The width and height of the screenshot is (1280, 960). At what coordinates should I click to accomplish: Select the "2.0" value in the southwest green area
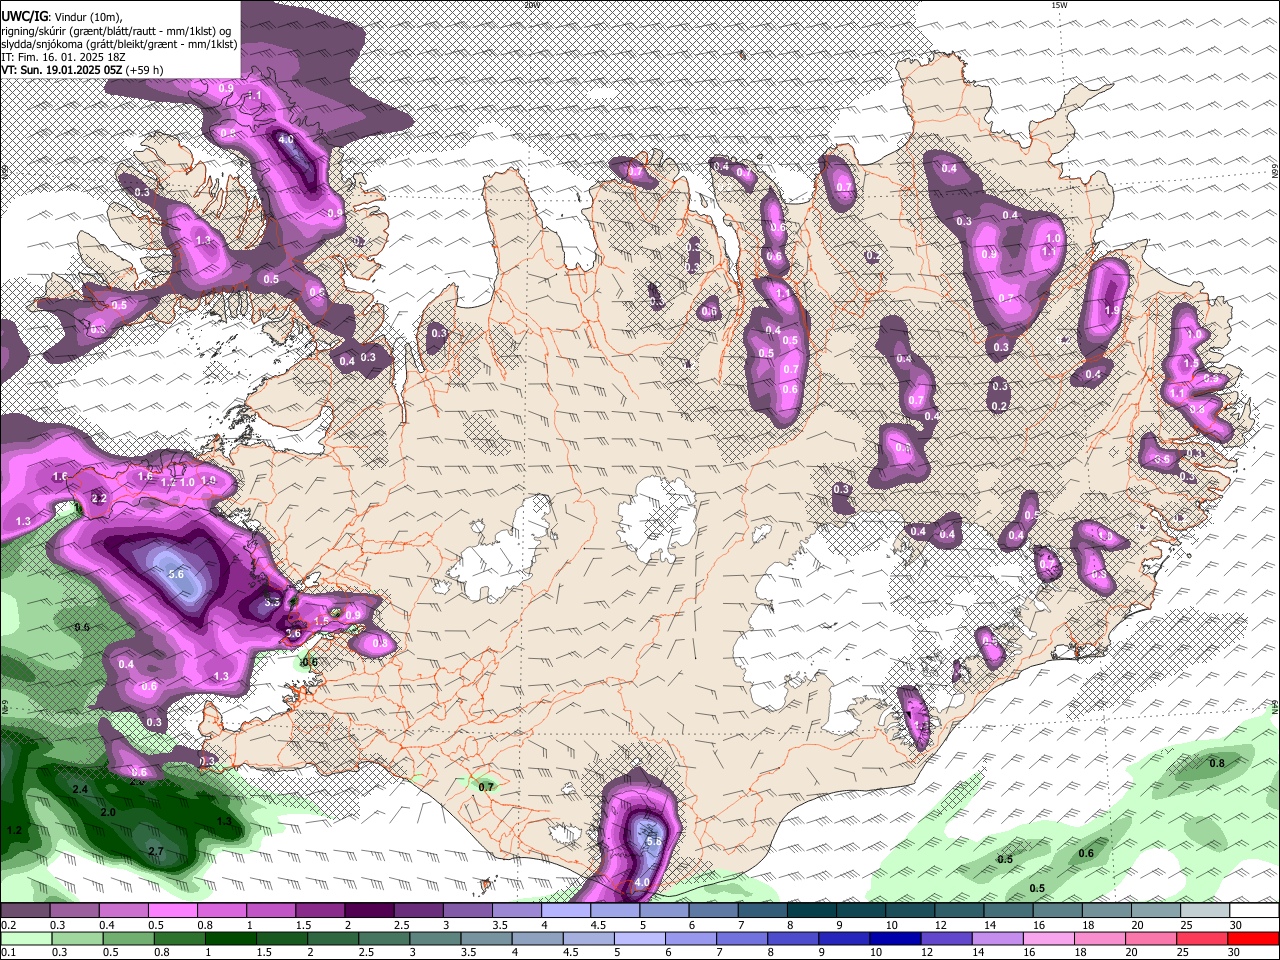point(107,812)
